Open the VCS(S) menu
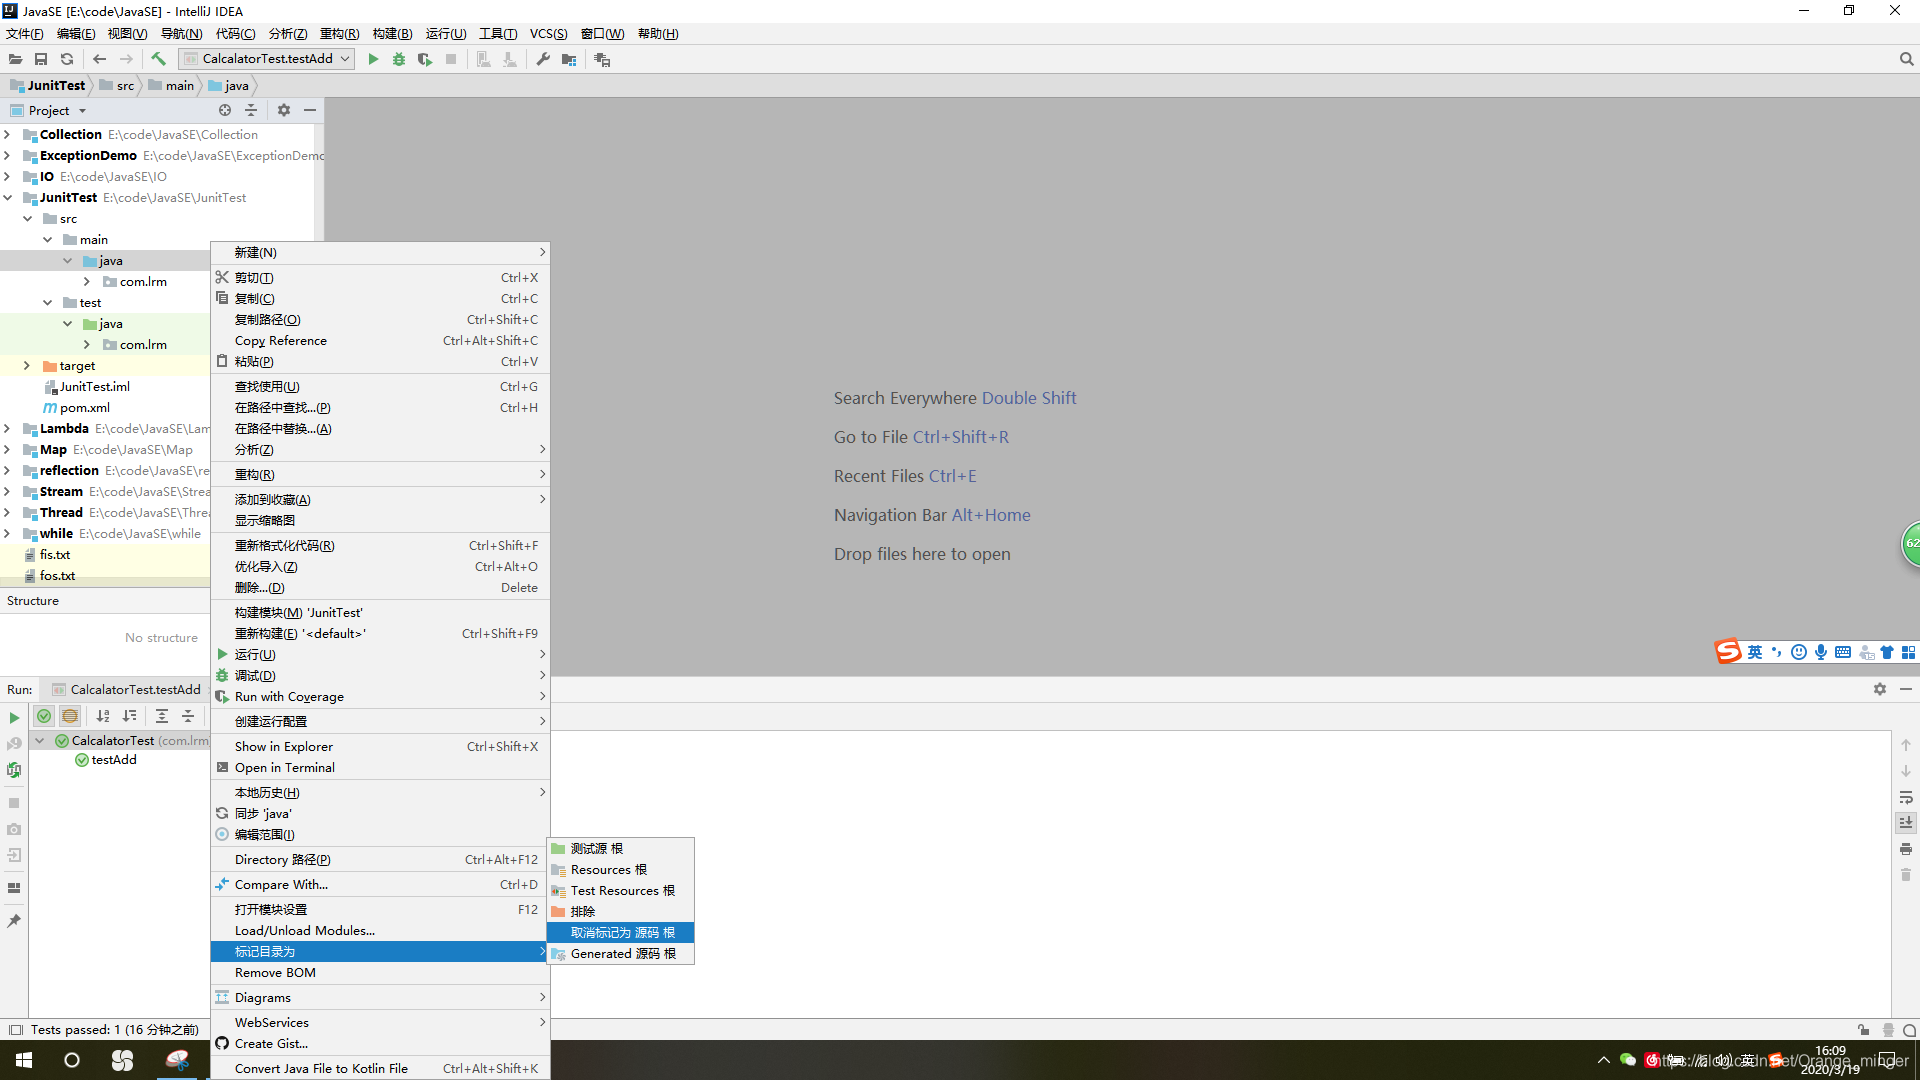Screen dimensions: 1920x1080 point(548,33)
